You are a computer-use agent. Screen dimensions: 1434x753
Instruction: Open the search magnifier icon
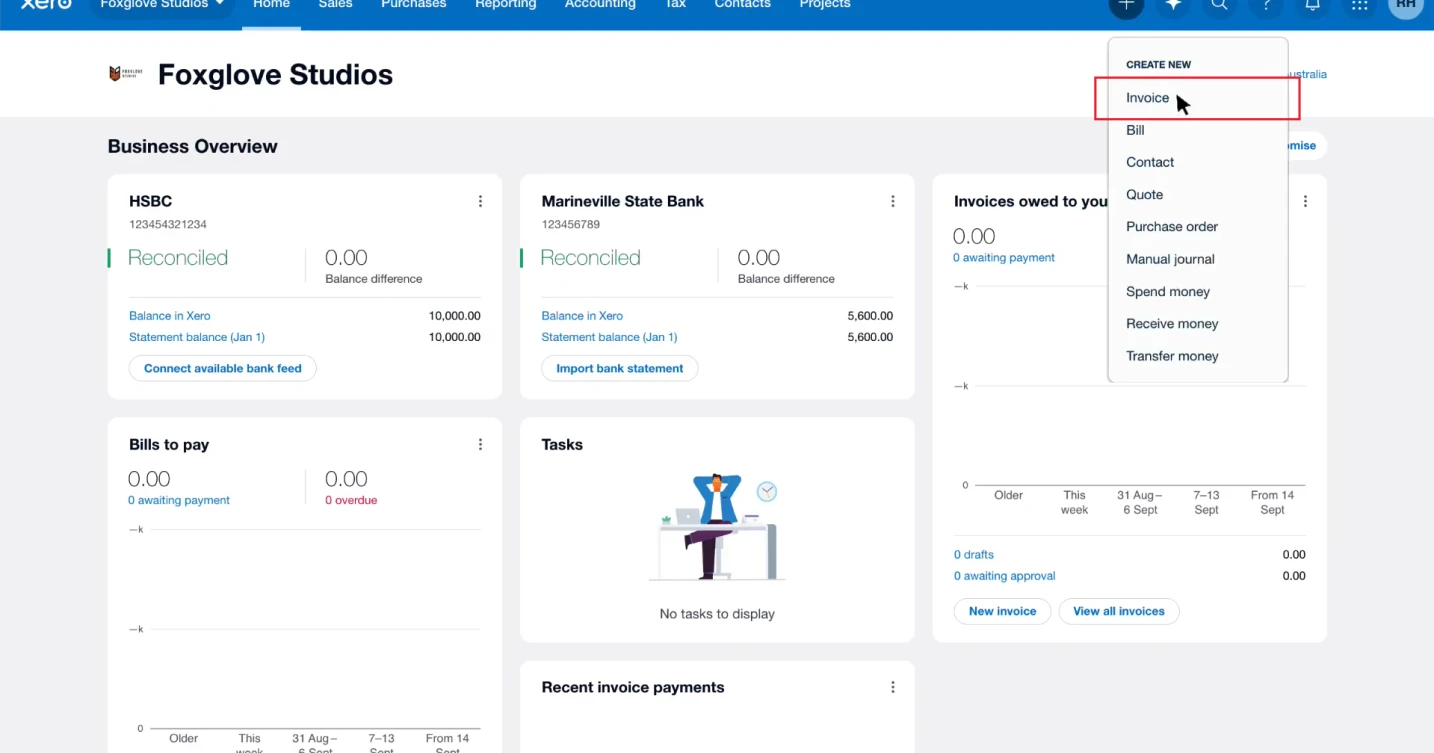click(1219, 5)
